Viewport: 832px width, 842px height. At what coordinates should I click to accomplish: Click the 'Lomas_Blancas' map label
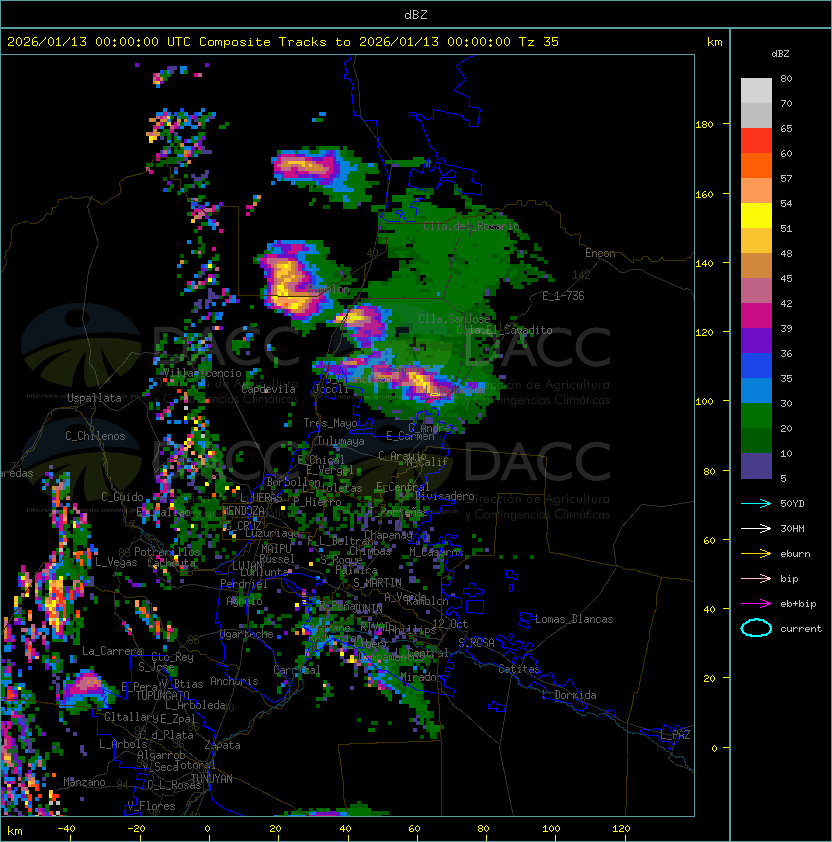[574, 619]
